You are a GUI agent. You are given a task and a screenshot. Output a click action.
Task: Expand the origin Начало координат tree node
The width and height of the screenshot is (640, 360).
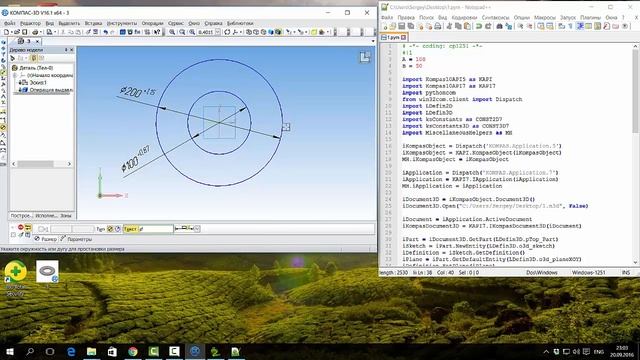coord(15,75)
